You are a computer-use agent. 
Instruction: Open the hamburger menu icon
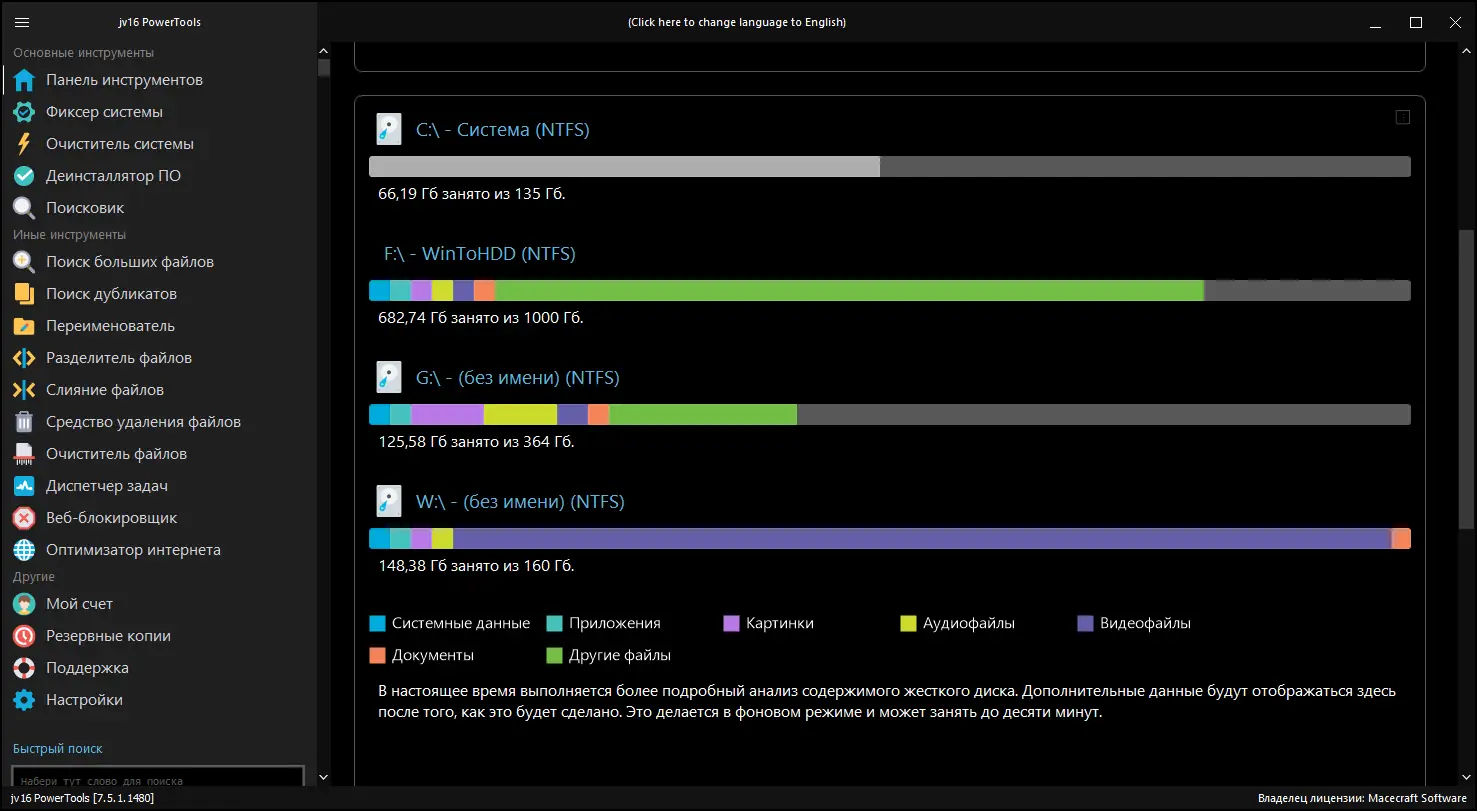[22, 22]
